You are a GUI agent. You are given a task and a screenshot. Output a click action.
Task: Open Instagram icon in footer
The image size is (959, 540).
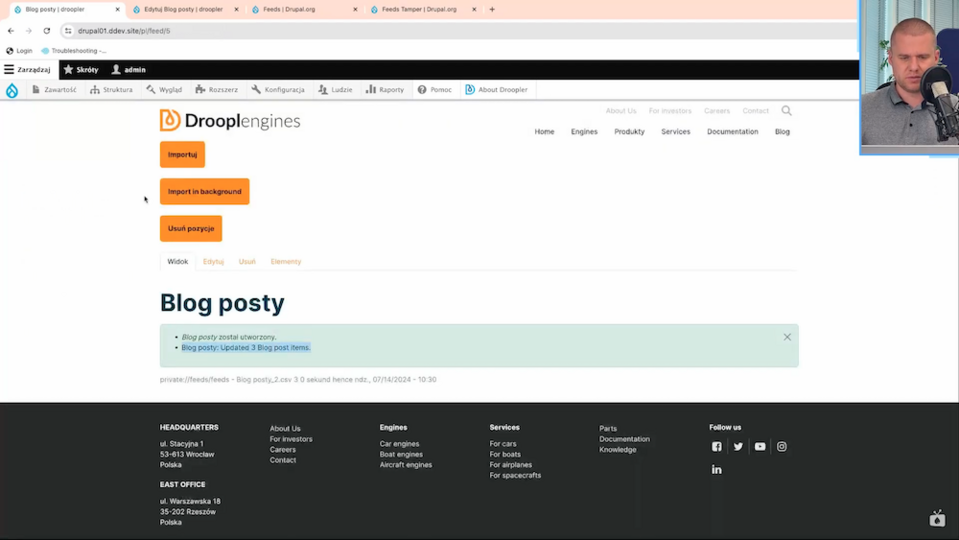pos(782,446)
